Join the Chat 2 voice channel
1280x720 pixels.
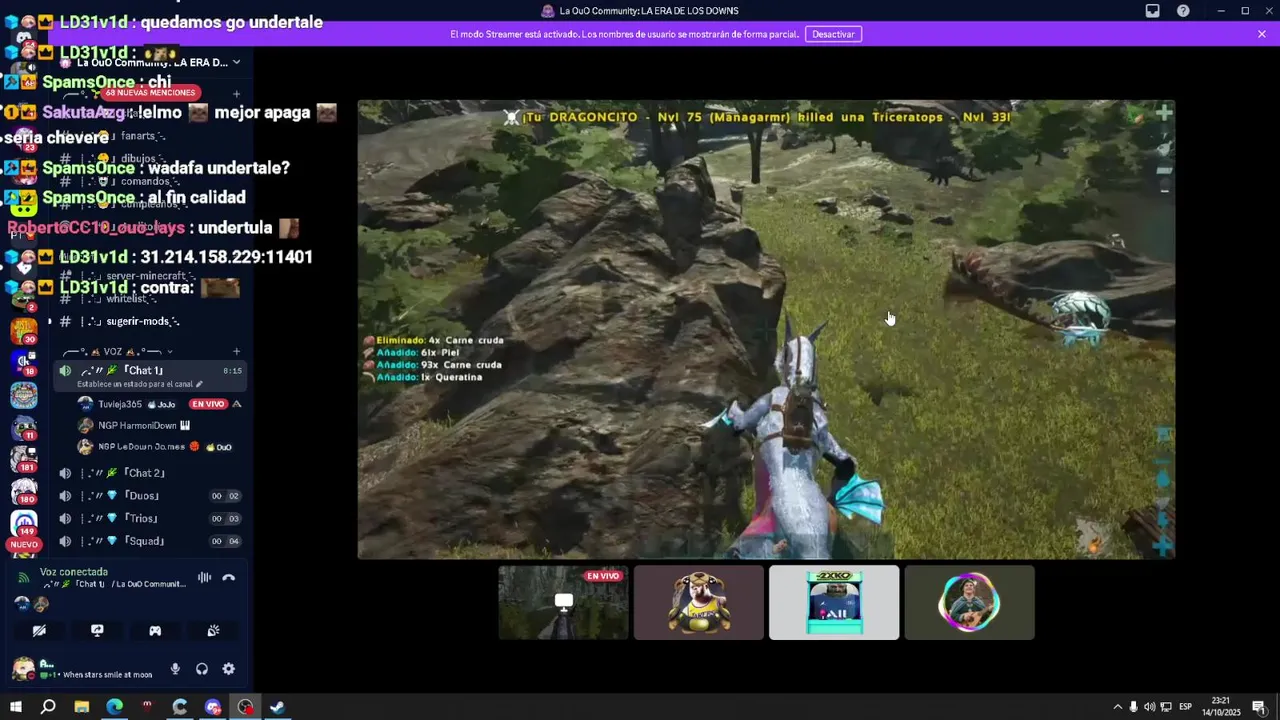pyautogui.click(x=150, y=473)
